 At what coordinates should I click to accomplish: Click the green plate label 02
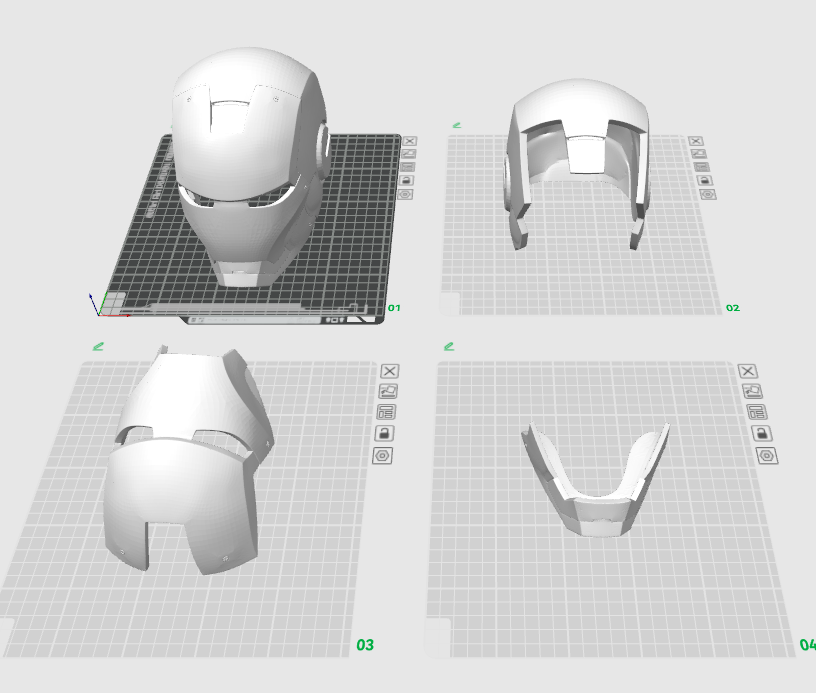(x=733, y=308)
